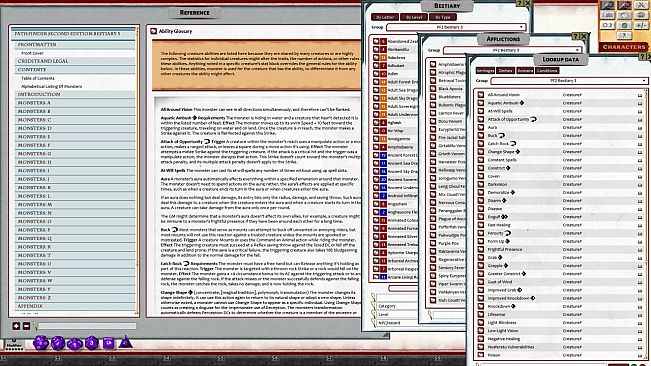Collapse all Reference sections with minus icon
Screen dimensions: 651x366
(x=26, y=326)
